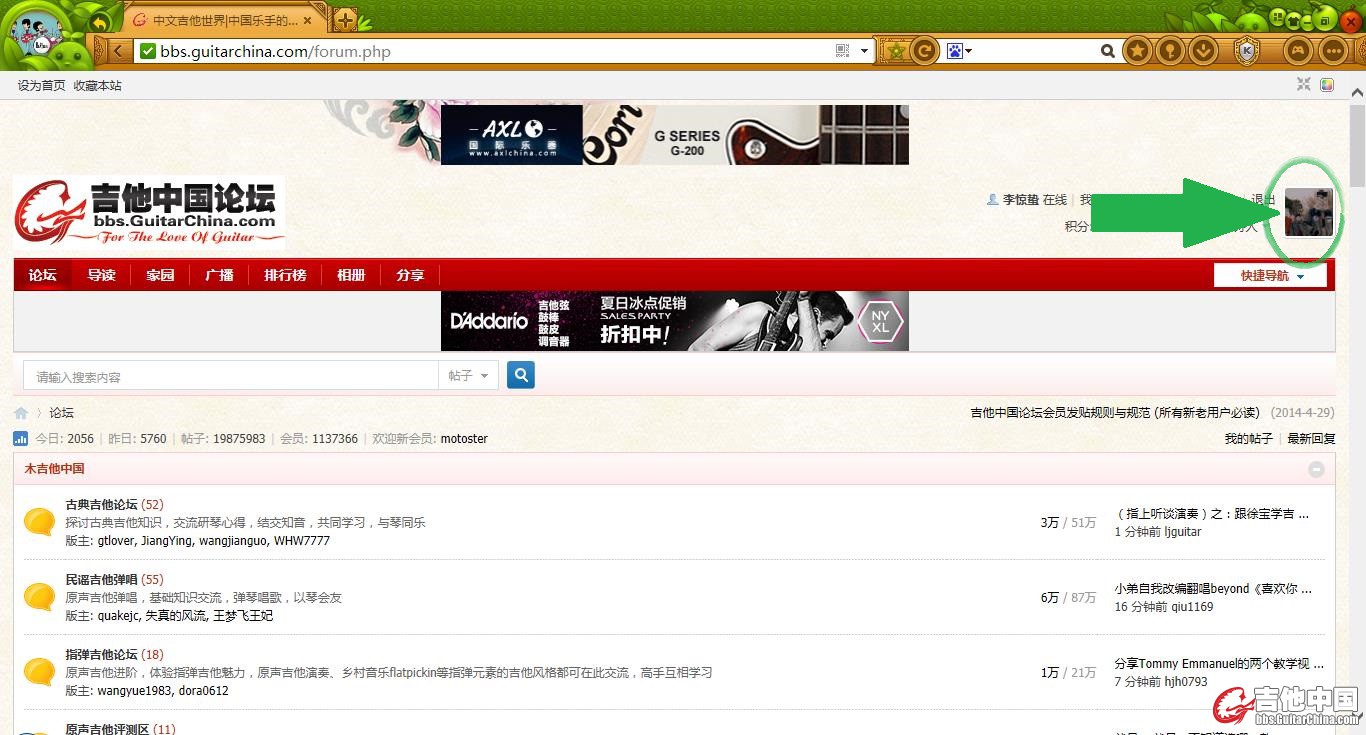The width and height of the screenshot is (1366, 735).
Task: Click the blue bar-chart statistics icon
Action: tap(21, 438)
